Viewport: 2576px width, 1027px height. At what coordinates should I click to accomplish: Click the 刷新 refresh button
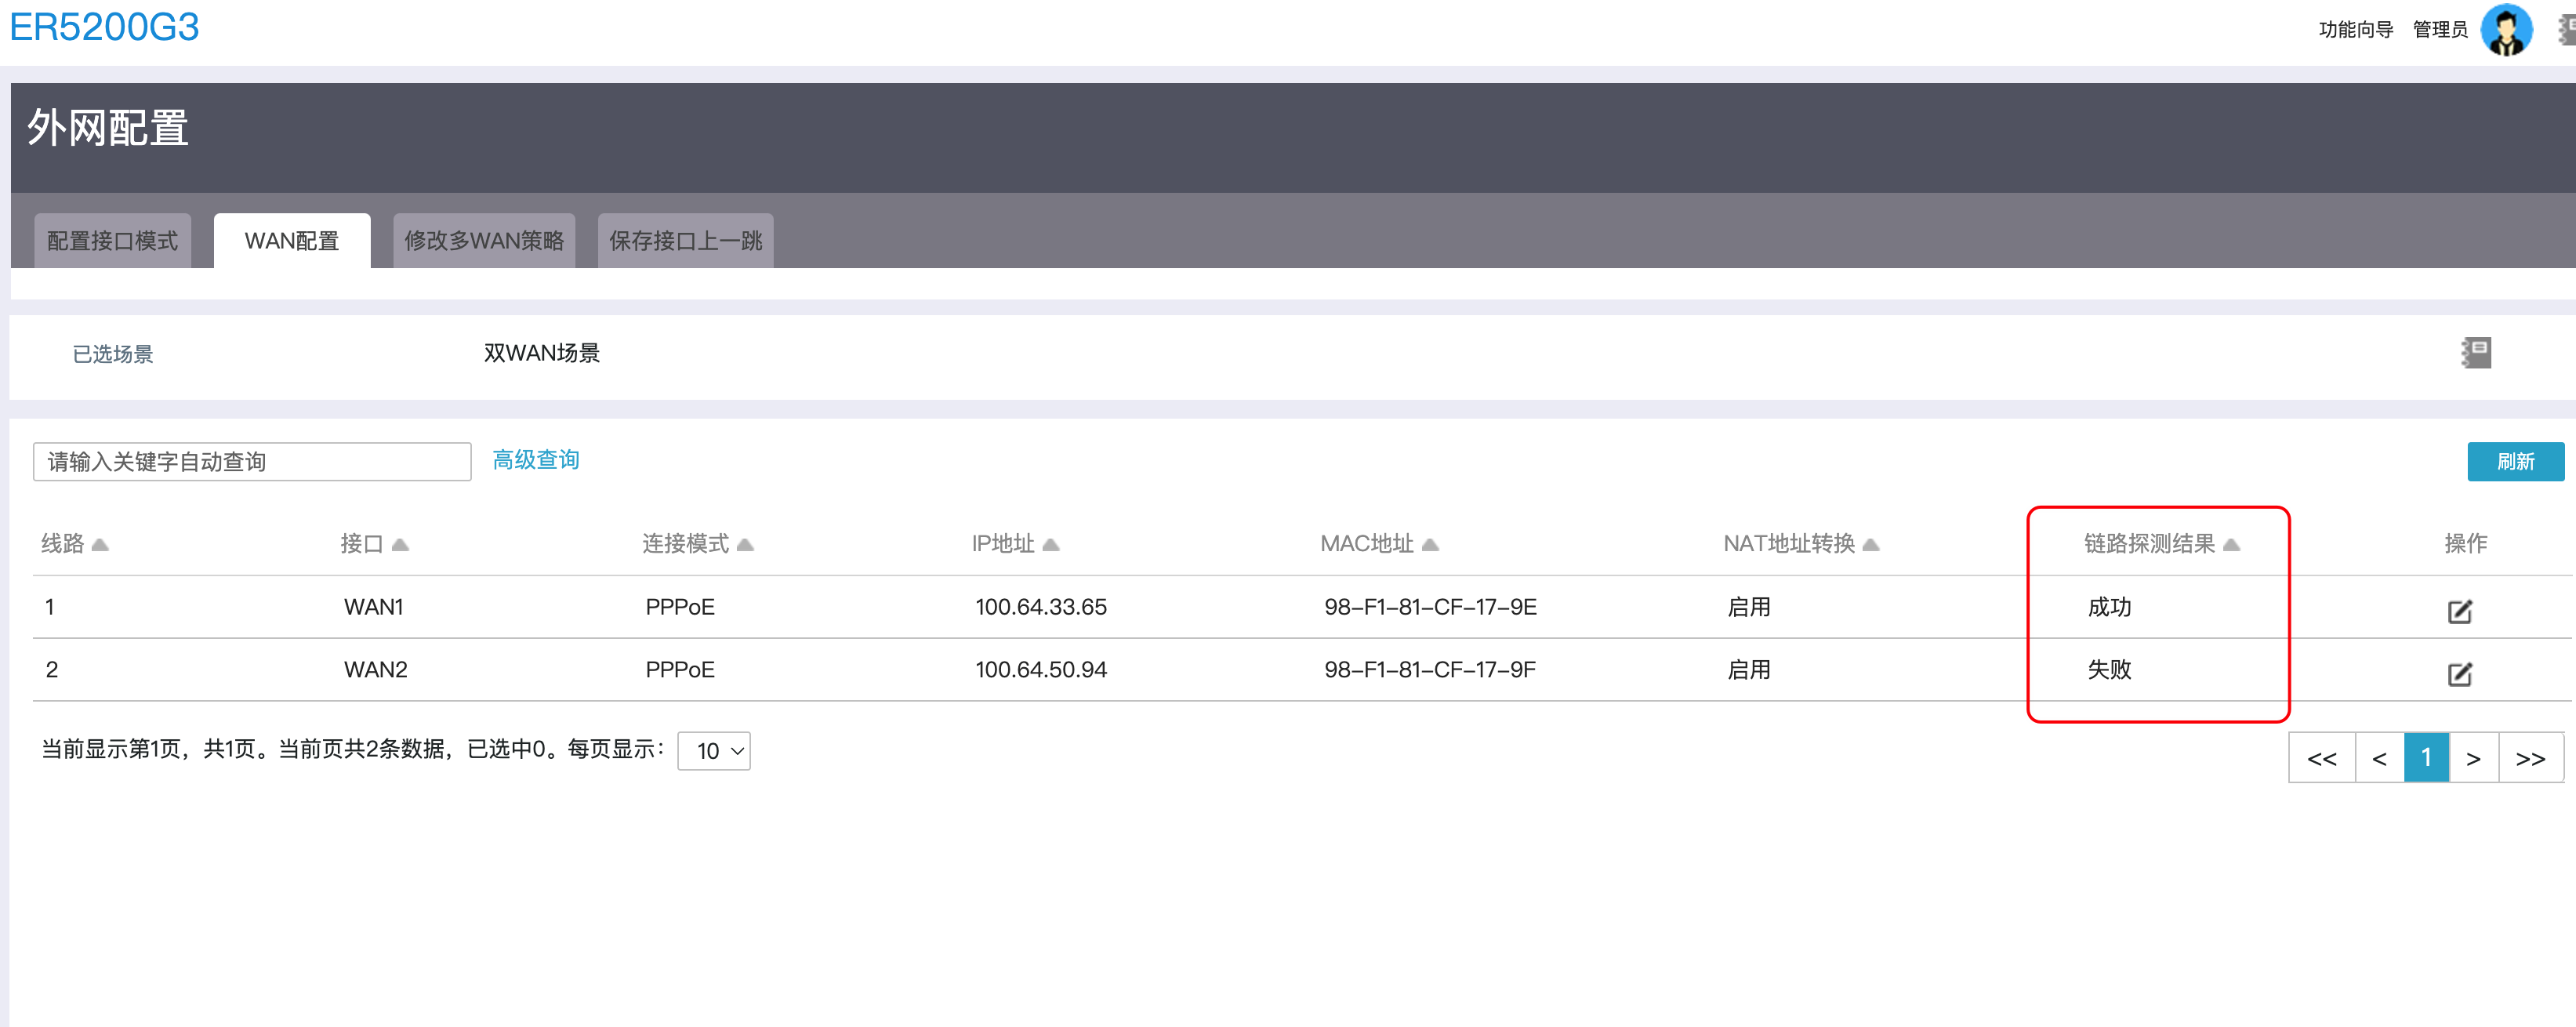click(2514, 461)
